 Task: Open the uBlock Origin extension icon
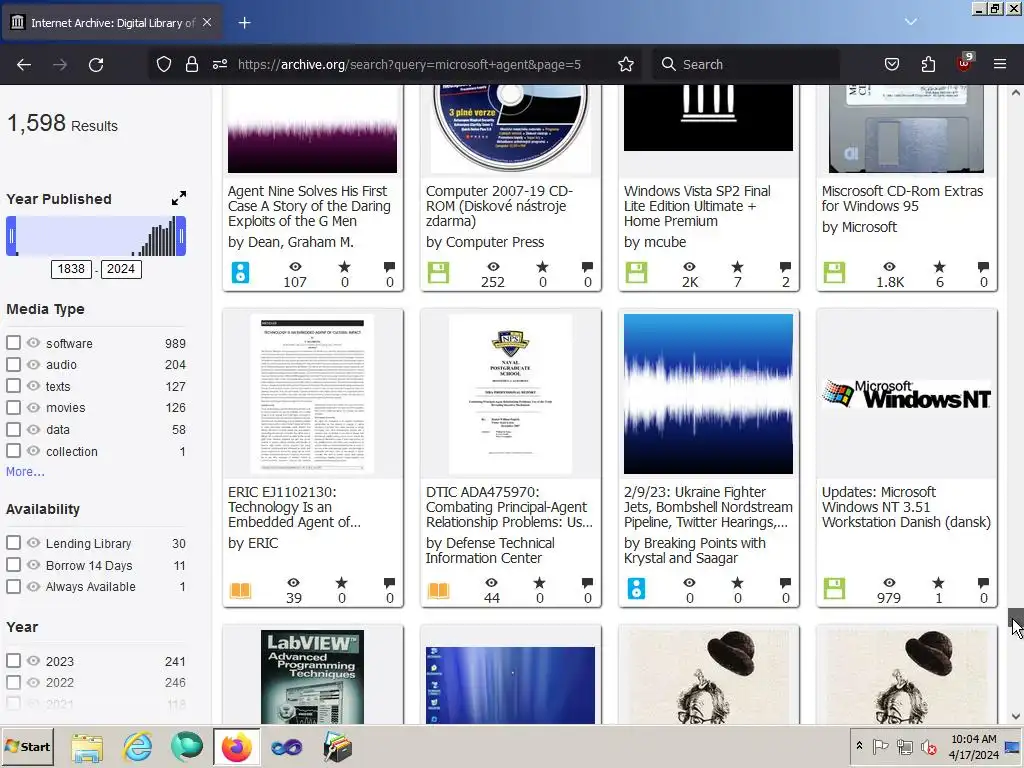pos(965,63)
